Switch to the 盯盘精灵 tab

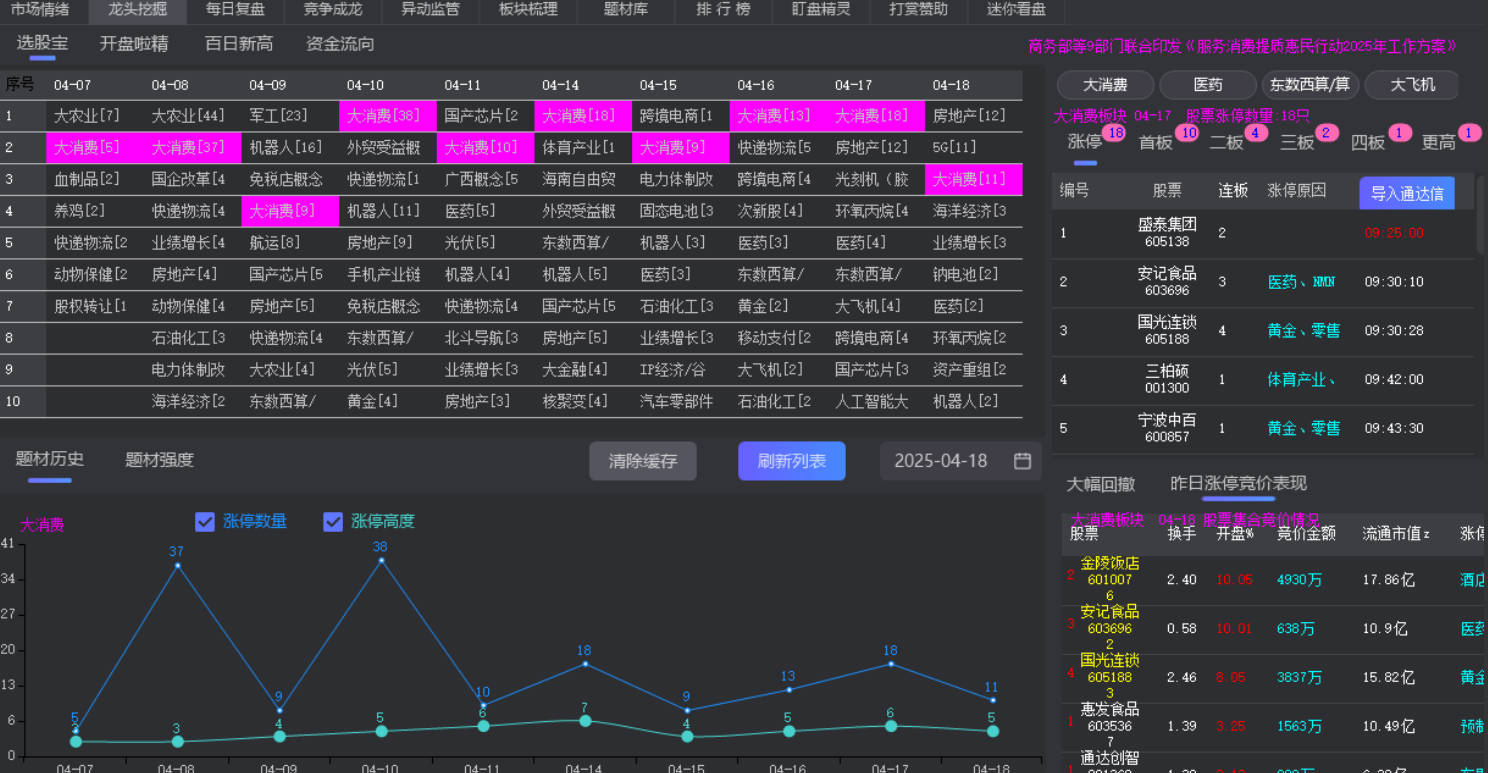[821, 10]
